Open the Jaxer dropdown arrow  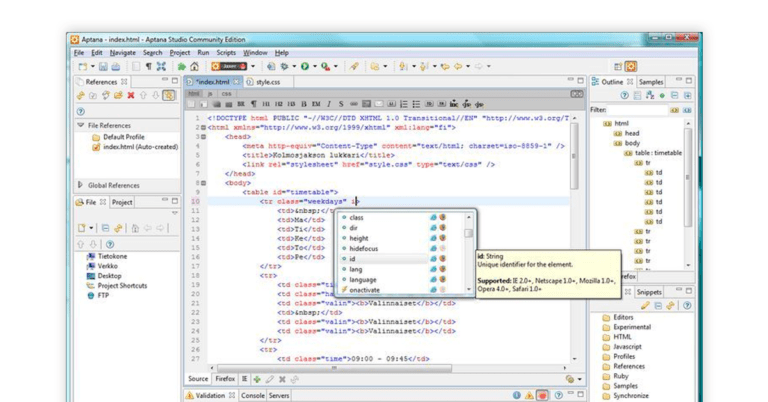[253, 67]
